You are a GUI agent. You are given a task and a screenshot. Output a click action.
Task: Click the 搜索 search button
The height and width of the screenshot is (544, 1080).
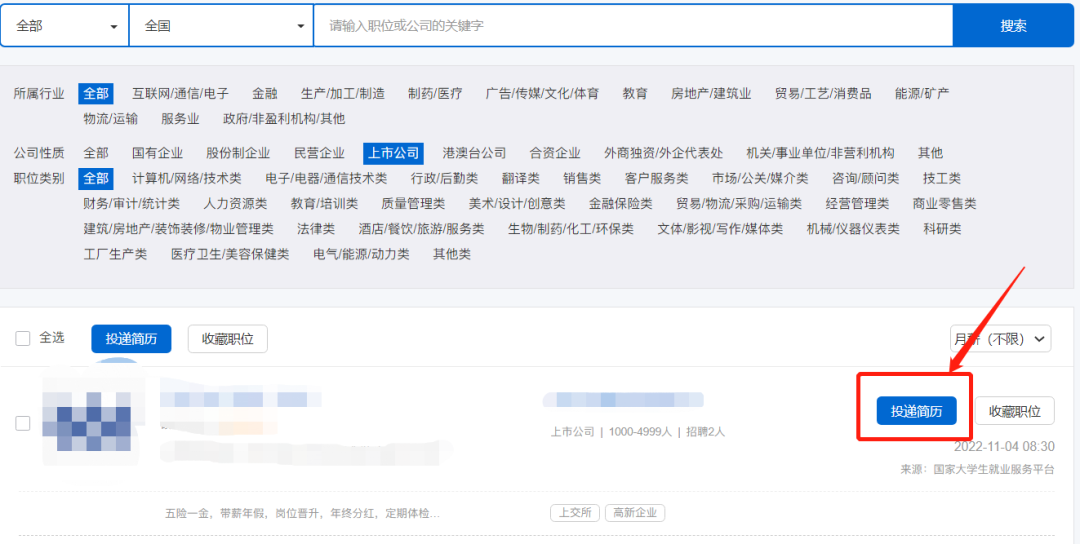[x=1013, y=26]
